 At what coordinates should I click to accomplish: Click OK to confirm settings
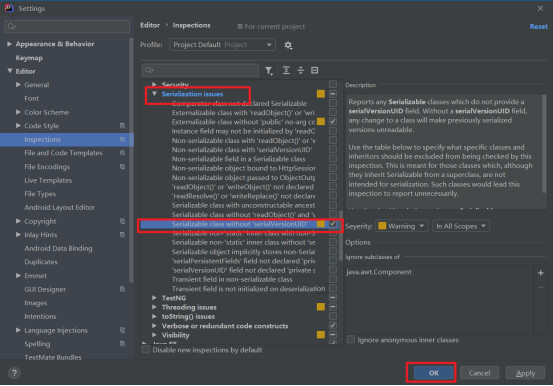(433, 373)
